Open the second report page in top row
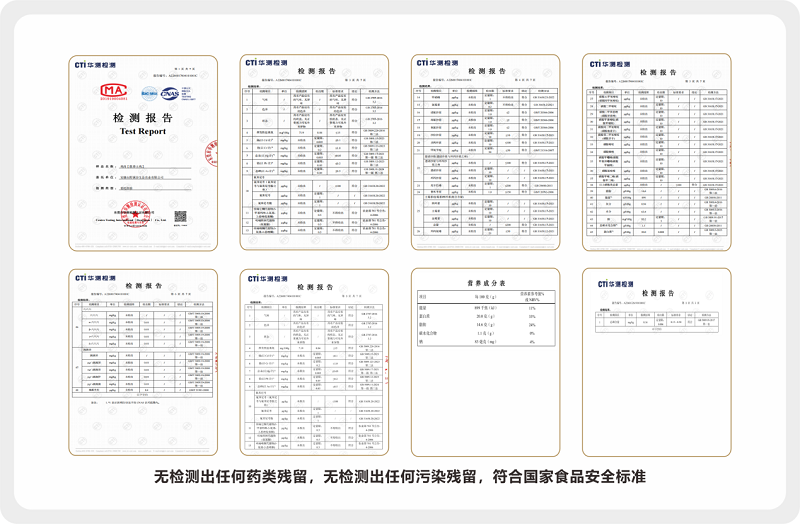Viewport: 800px width, 524px height. coord(314,153)
